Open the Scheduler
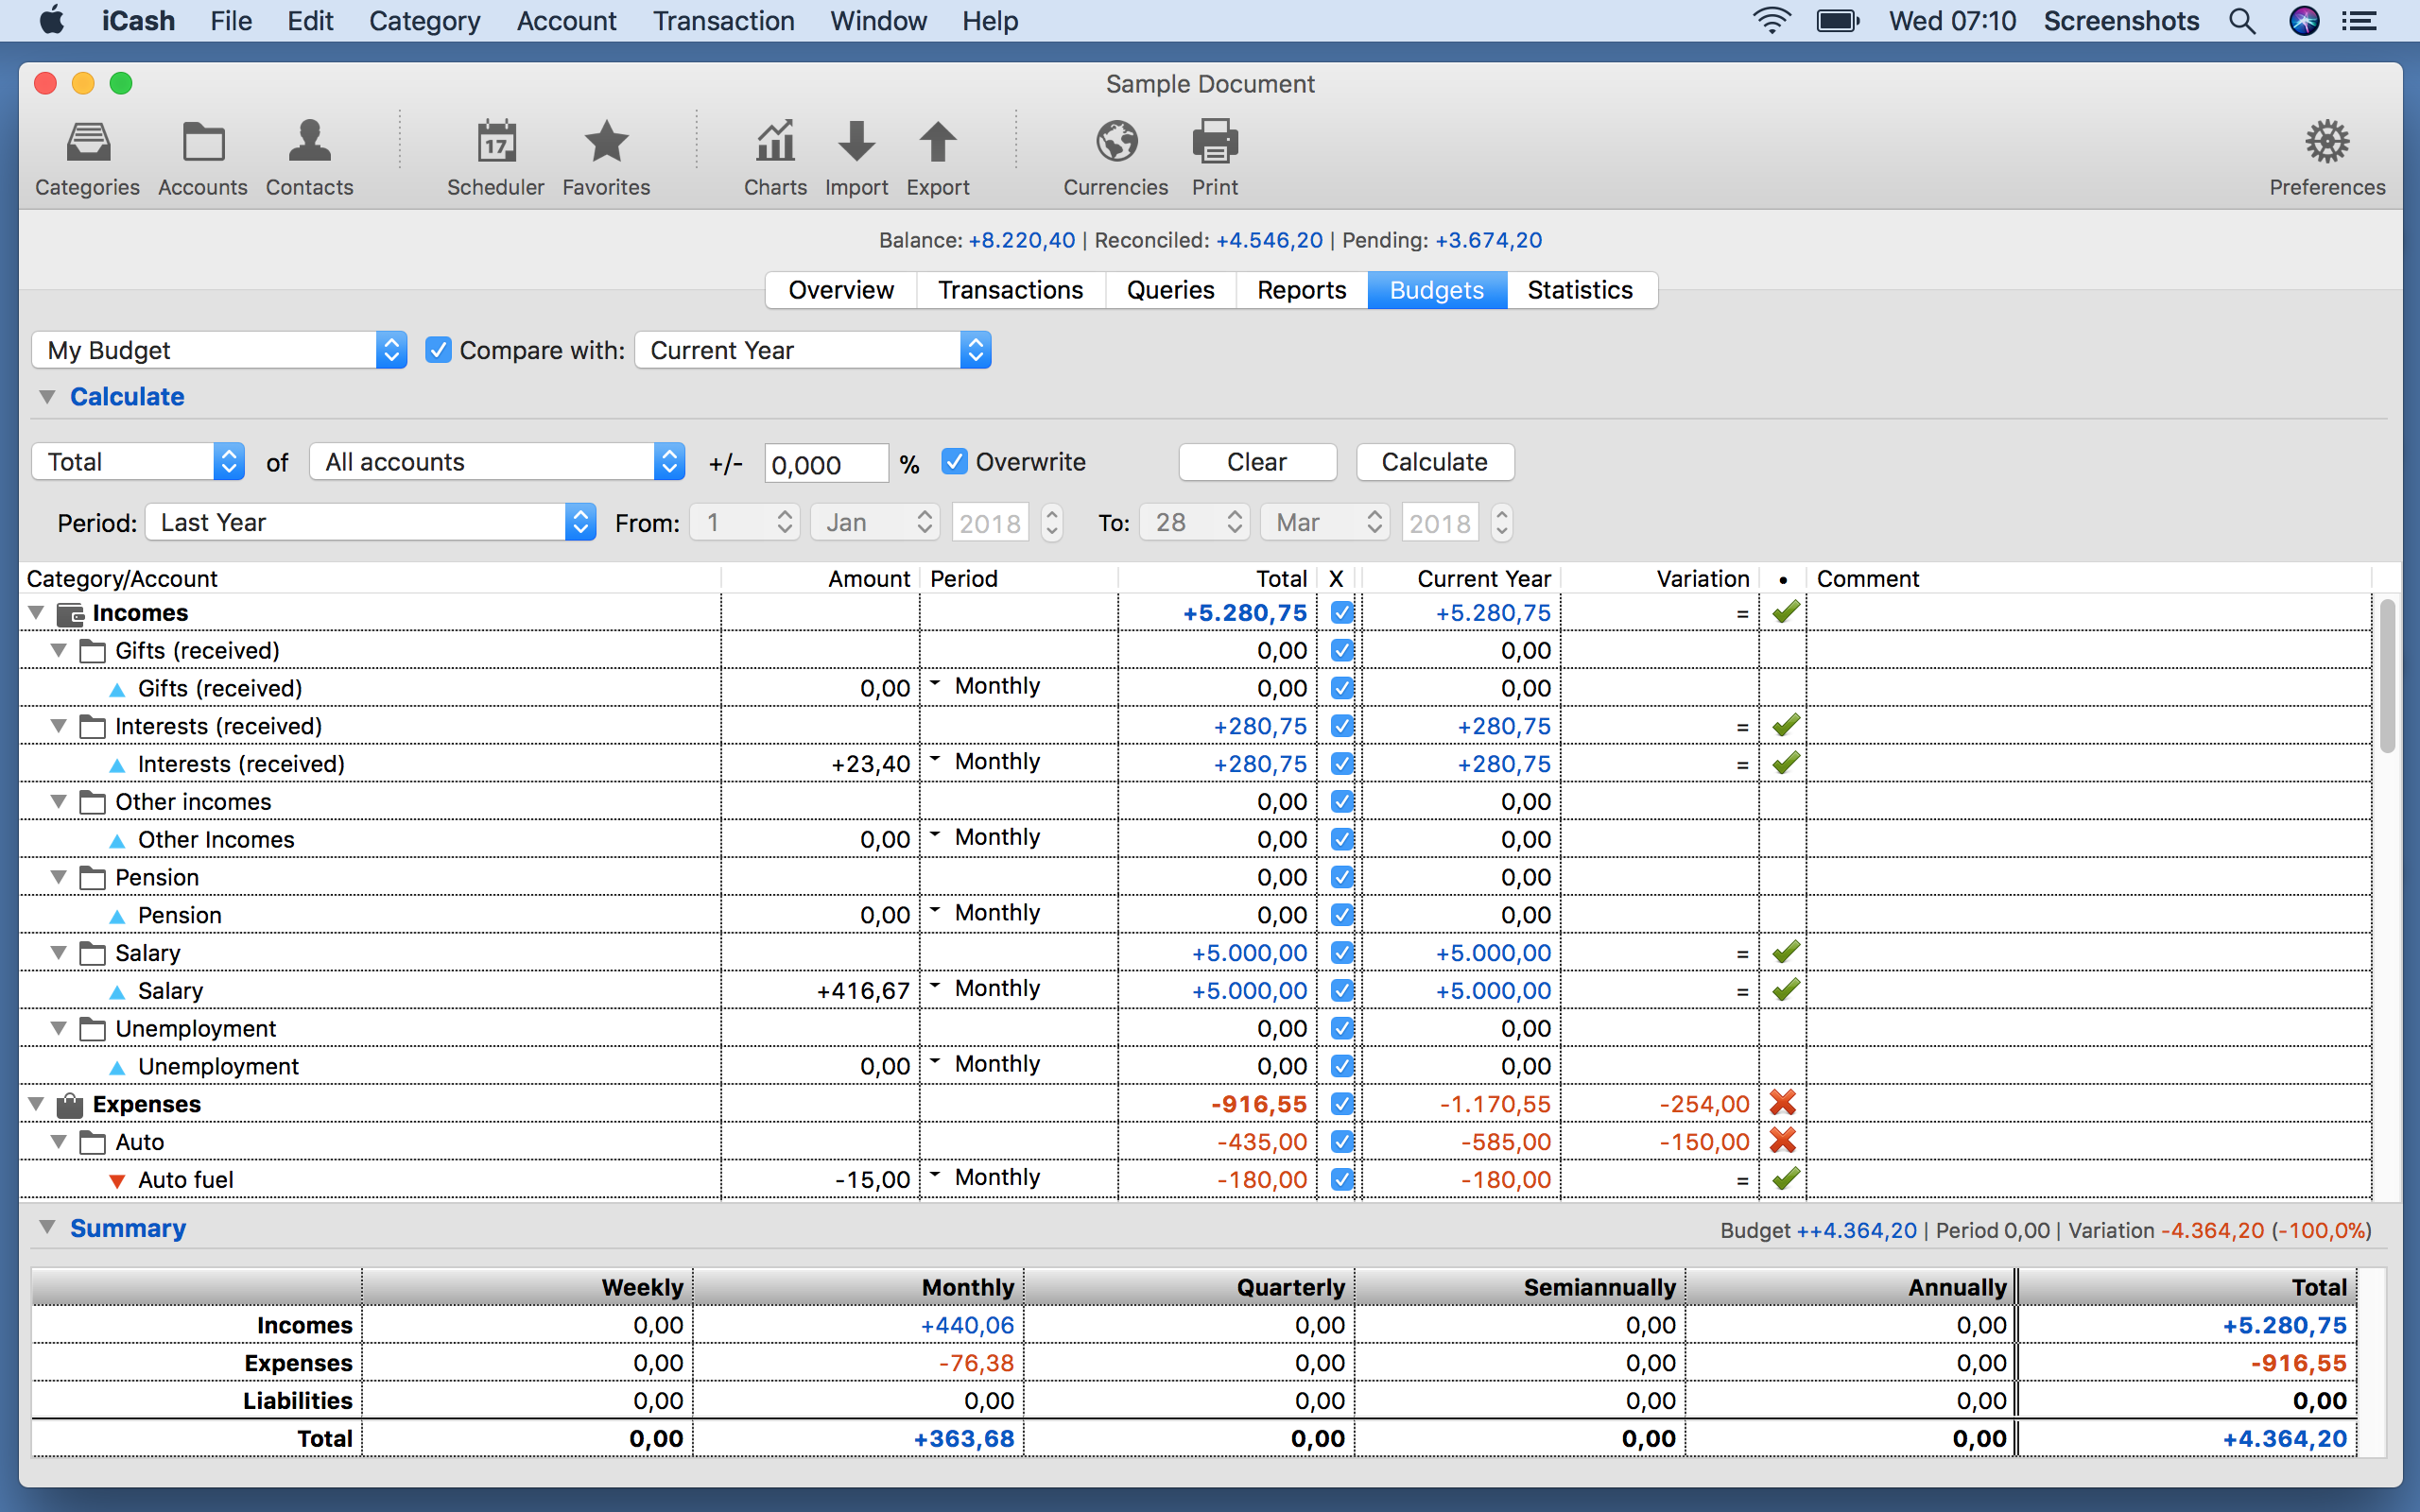Image resolution: width=2420 pixels, height=1512 pixels. (x=495, y=155)
